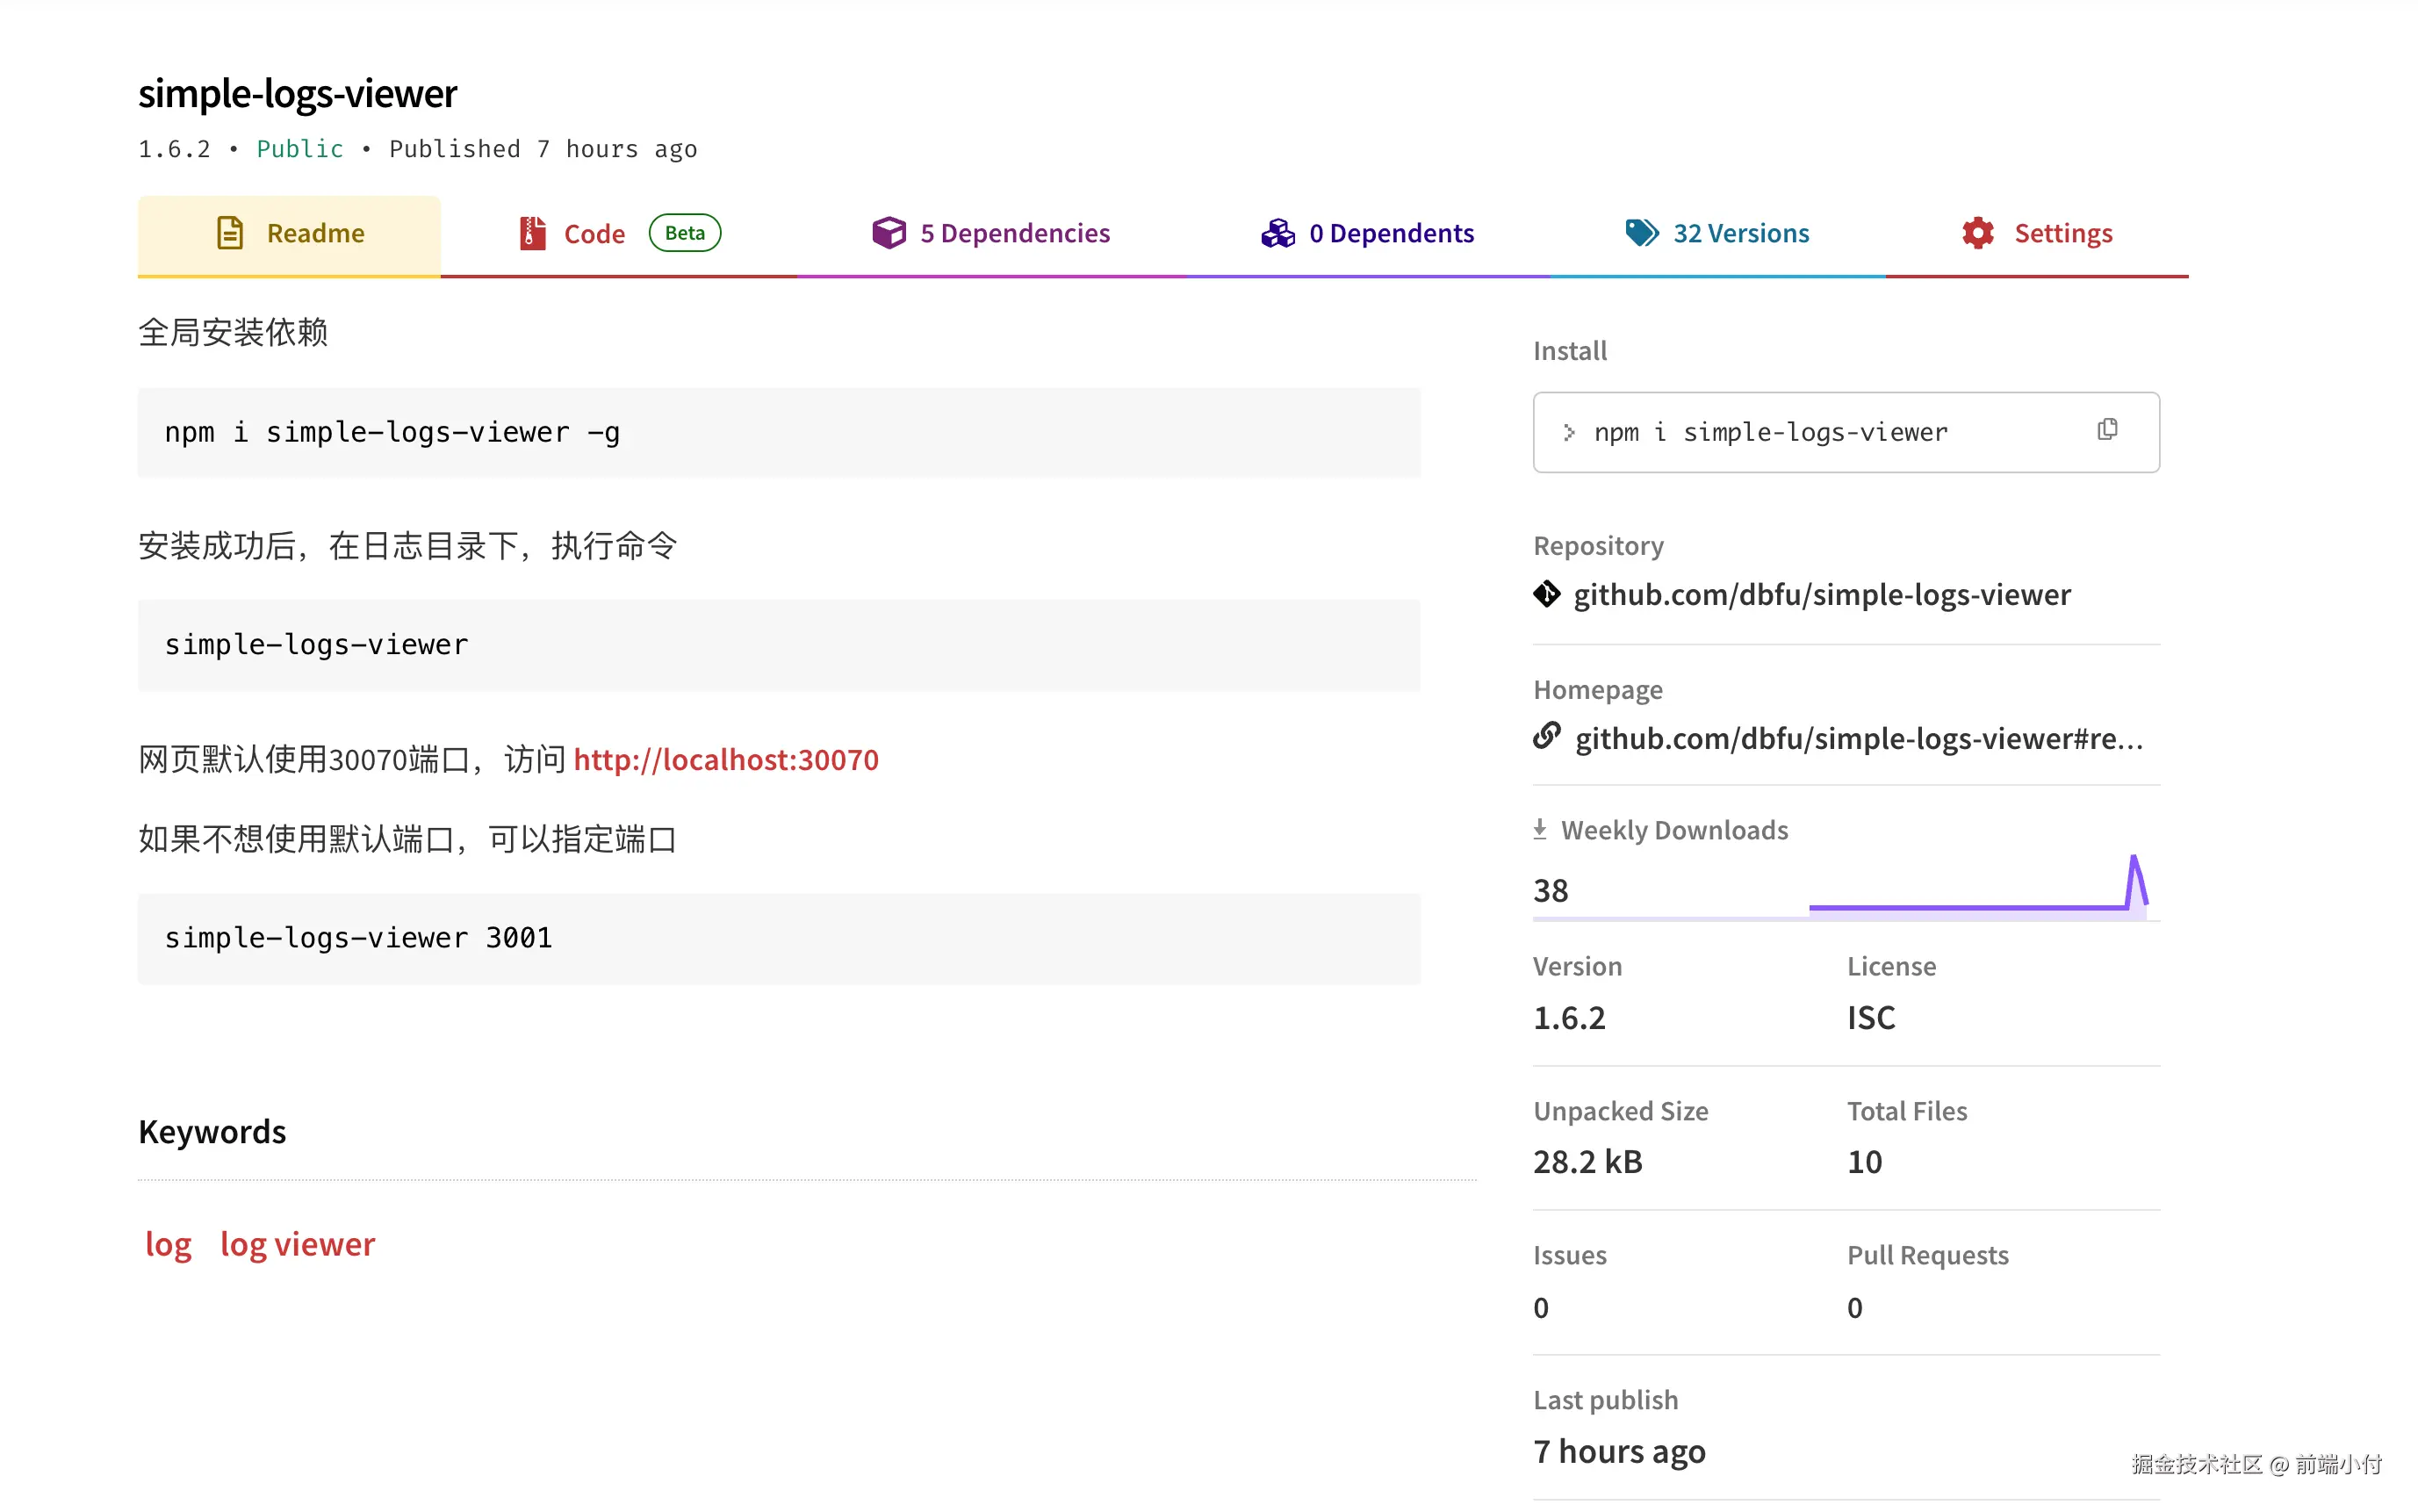Open the truncated Homepage github link

tap(1858, 738)
